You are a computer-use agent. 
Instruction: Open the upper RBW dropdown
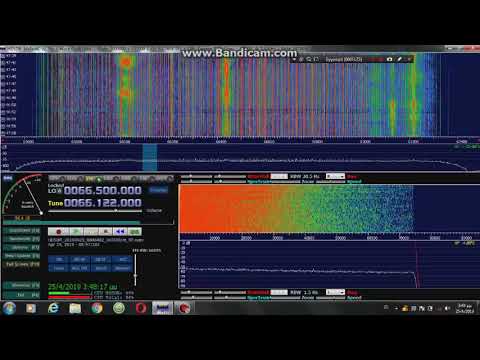[x=335, y=176]
